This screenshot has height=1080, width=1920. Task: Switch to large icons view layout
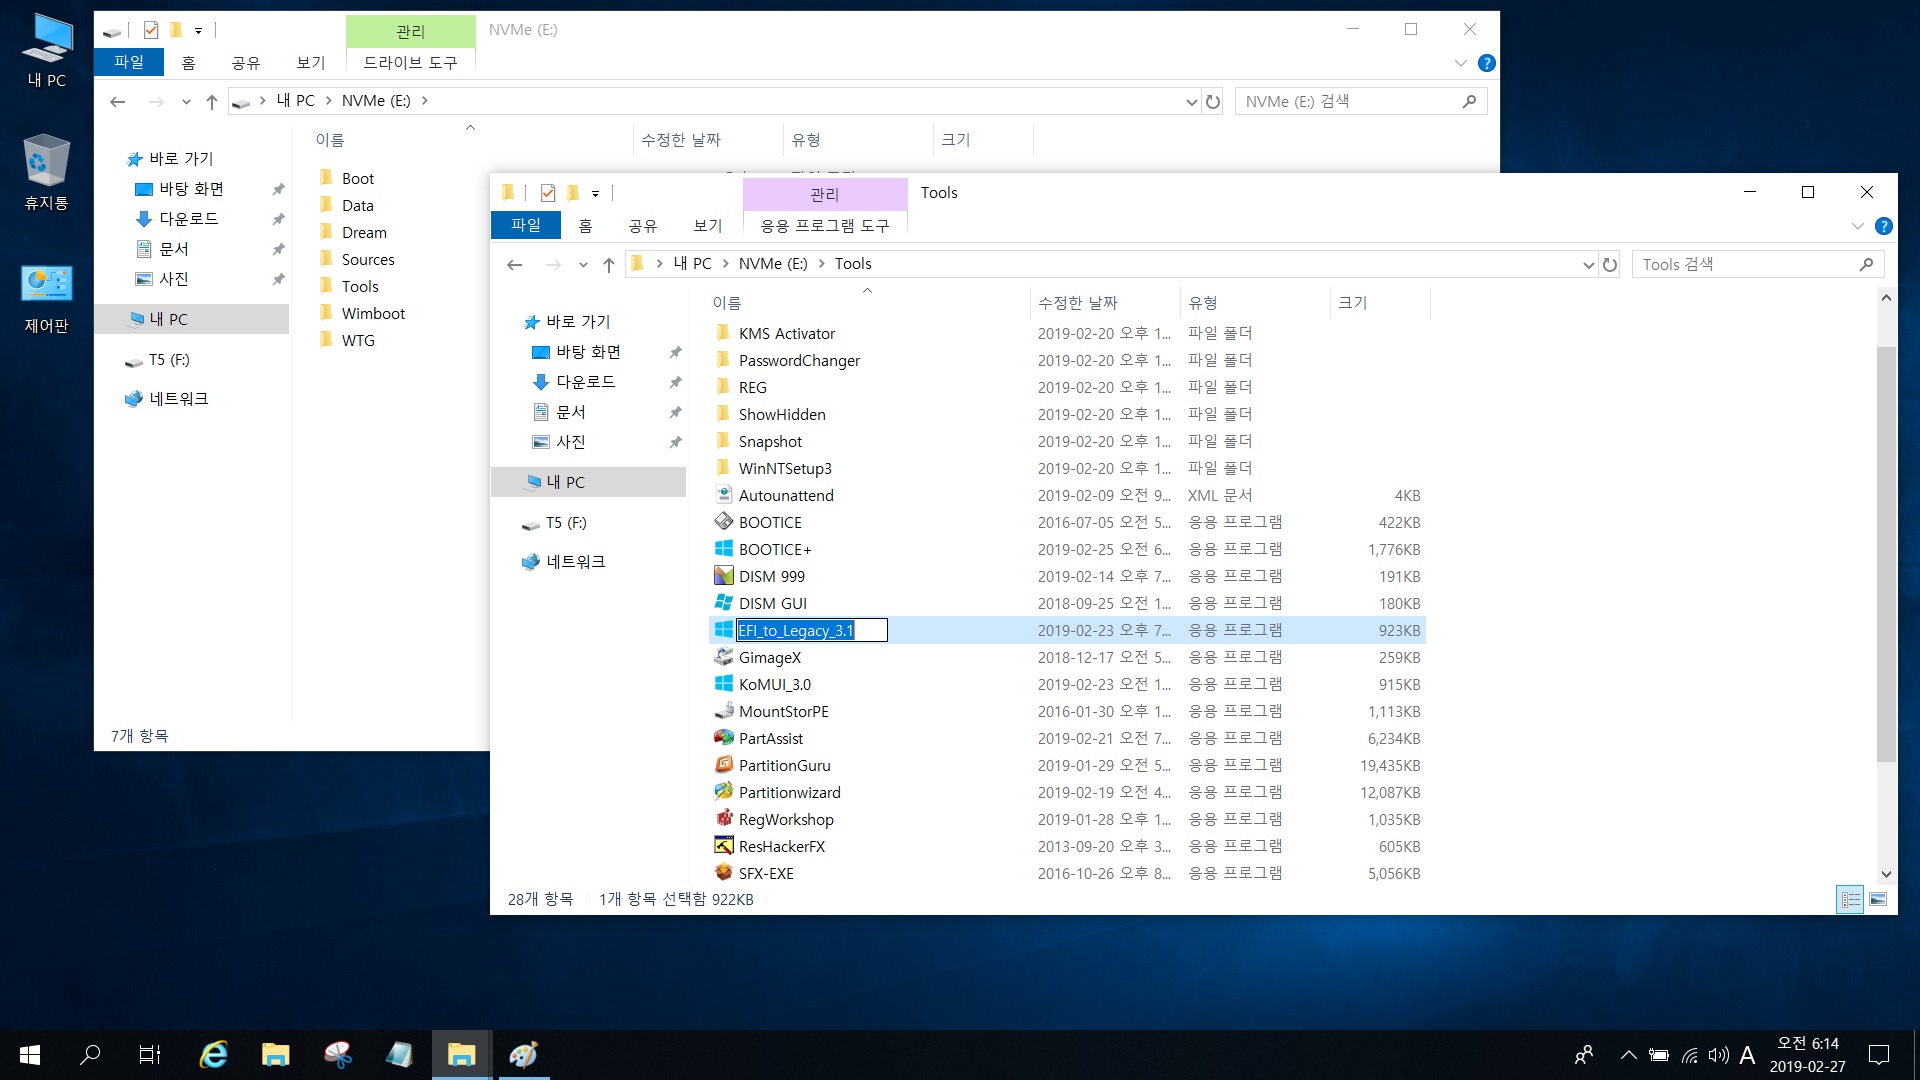click(1878, 899)
